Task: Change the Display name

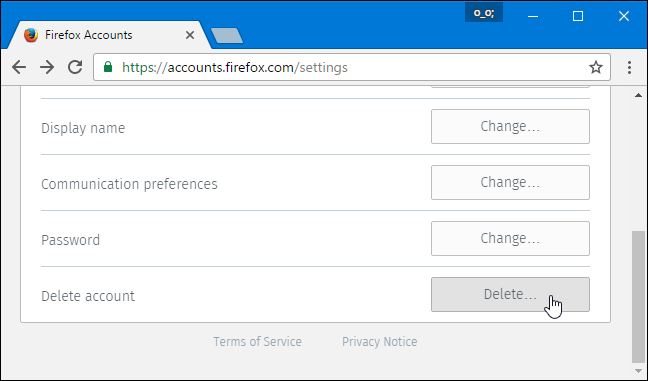Action: 510,126
